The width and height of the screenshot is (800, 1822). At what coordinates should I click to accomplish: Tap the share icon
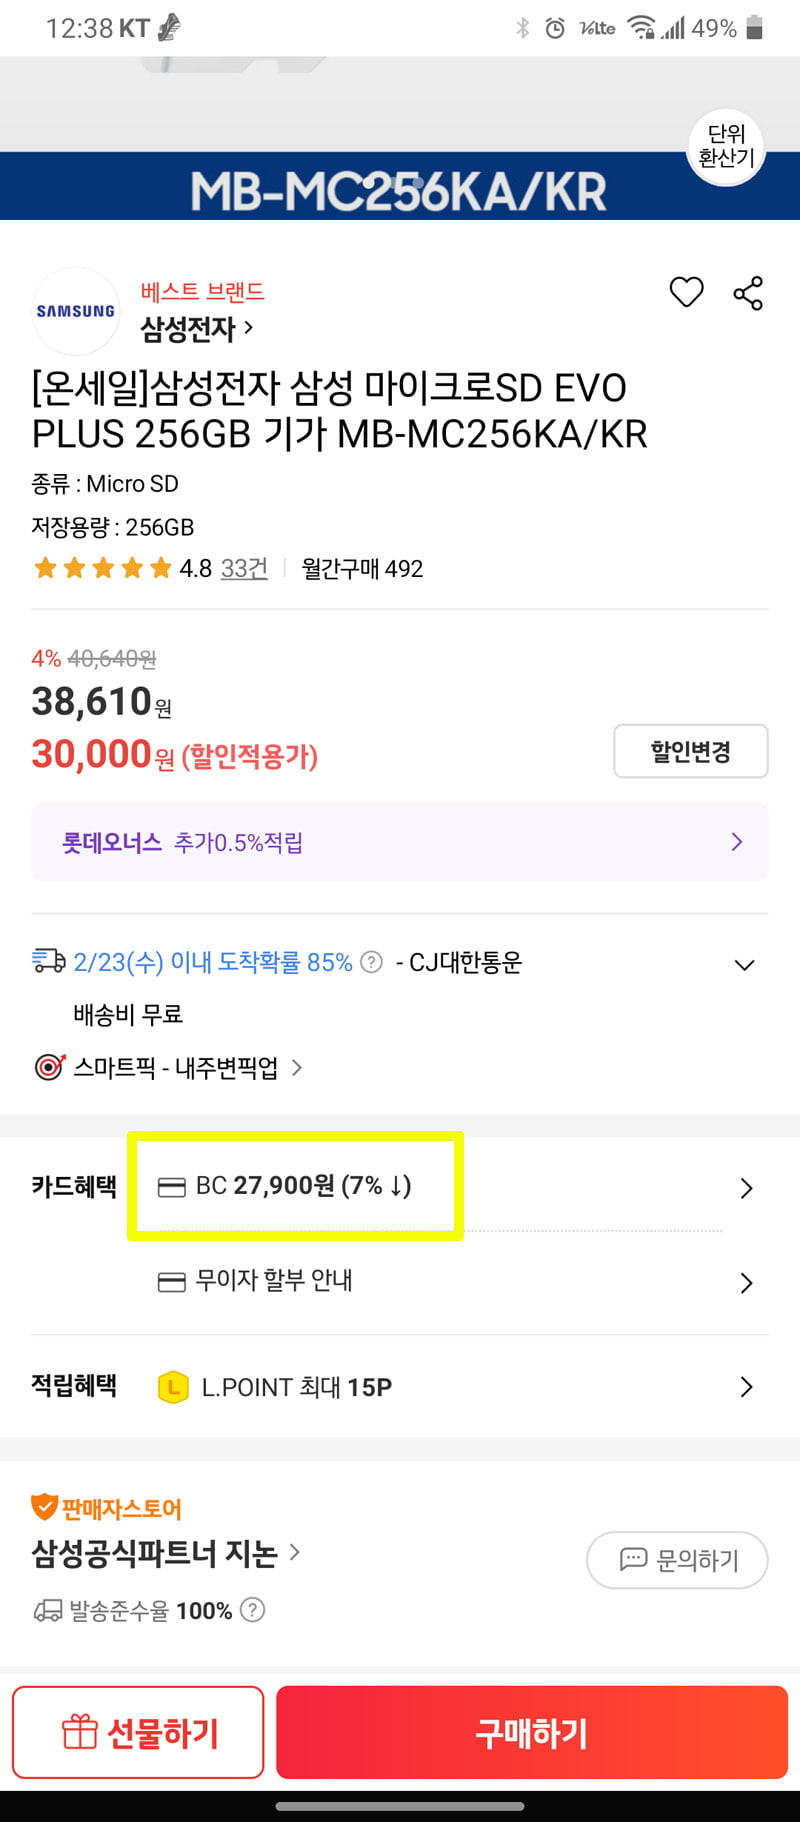(x=748, y=293)
